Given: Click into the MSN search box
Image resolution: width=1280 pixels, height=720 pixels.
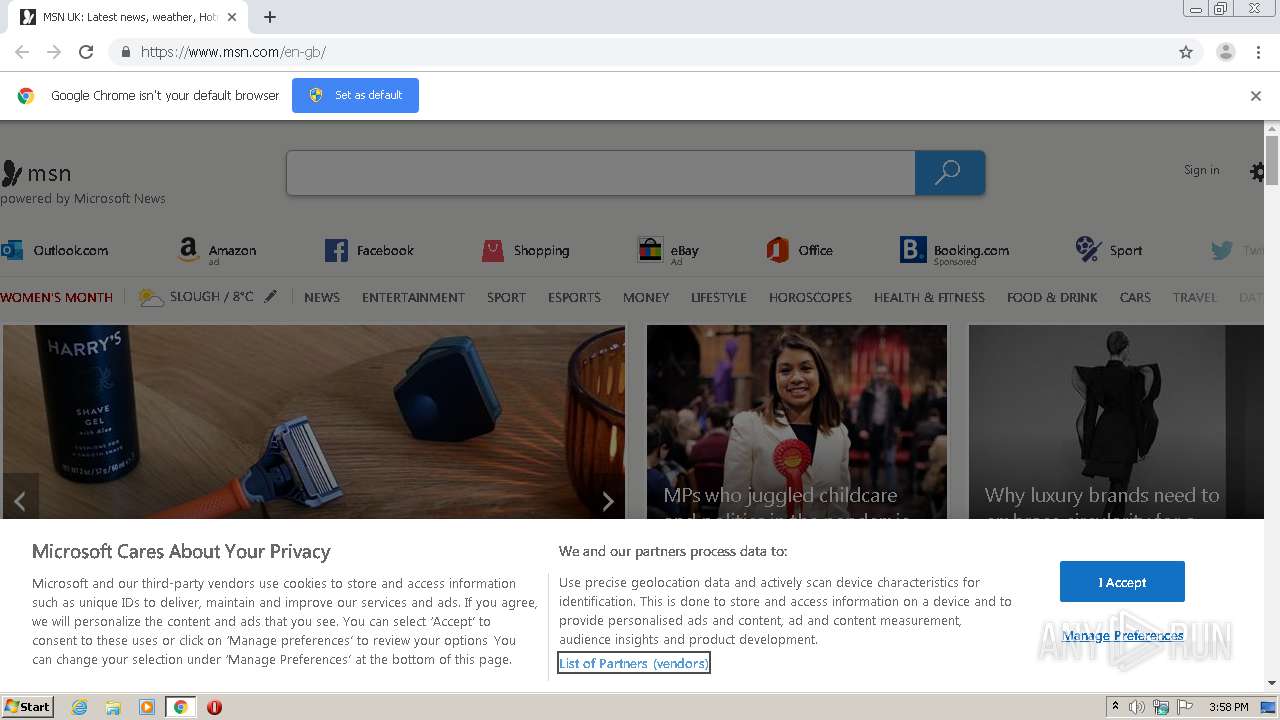Looking at the screenshot, I should 600,173.
